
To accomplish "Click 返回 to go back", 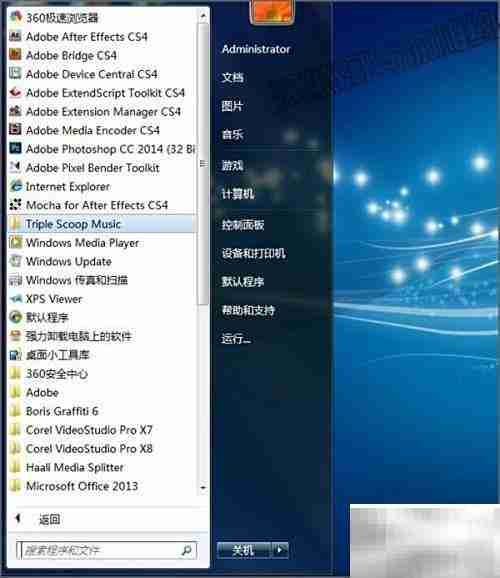I will point(50,519).
